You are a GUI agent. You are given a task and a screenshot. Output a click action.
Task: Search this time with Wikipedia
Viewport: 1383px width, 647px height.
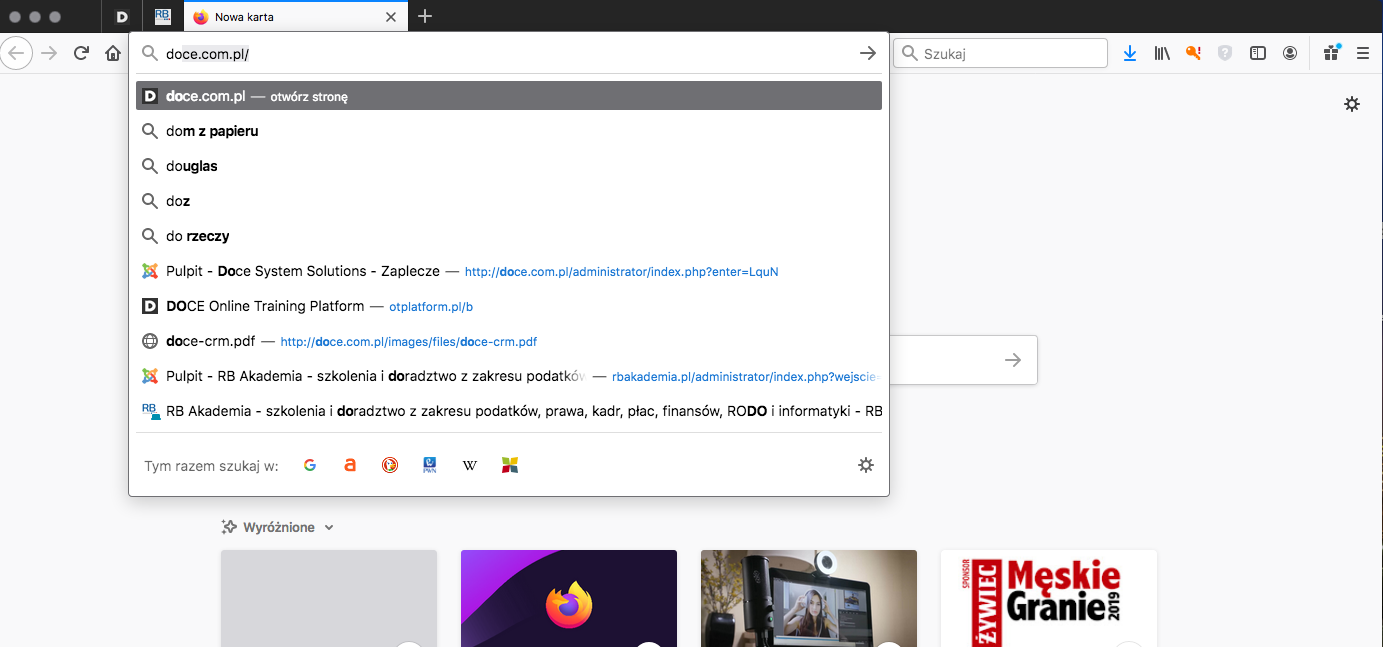[470, 465]
